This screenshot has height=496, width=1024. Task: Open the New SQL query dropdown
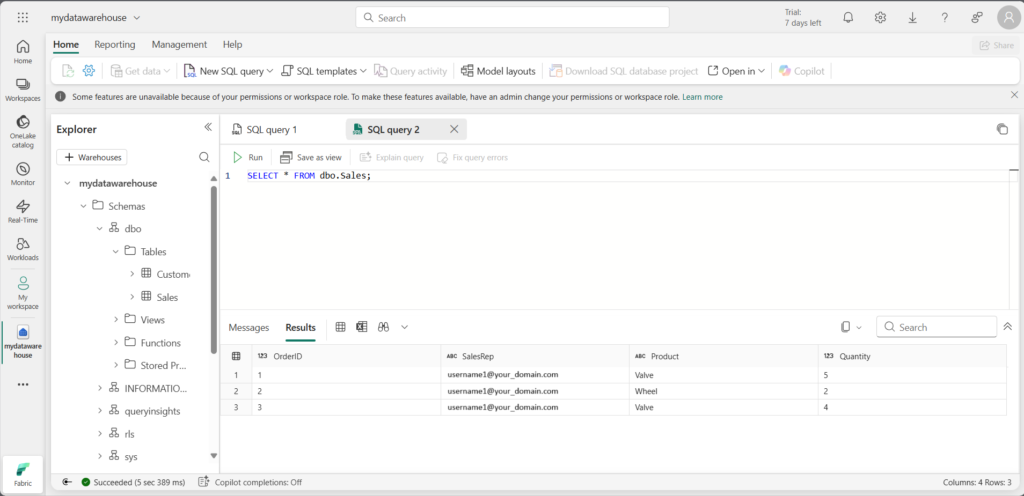tap(271, 71)
